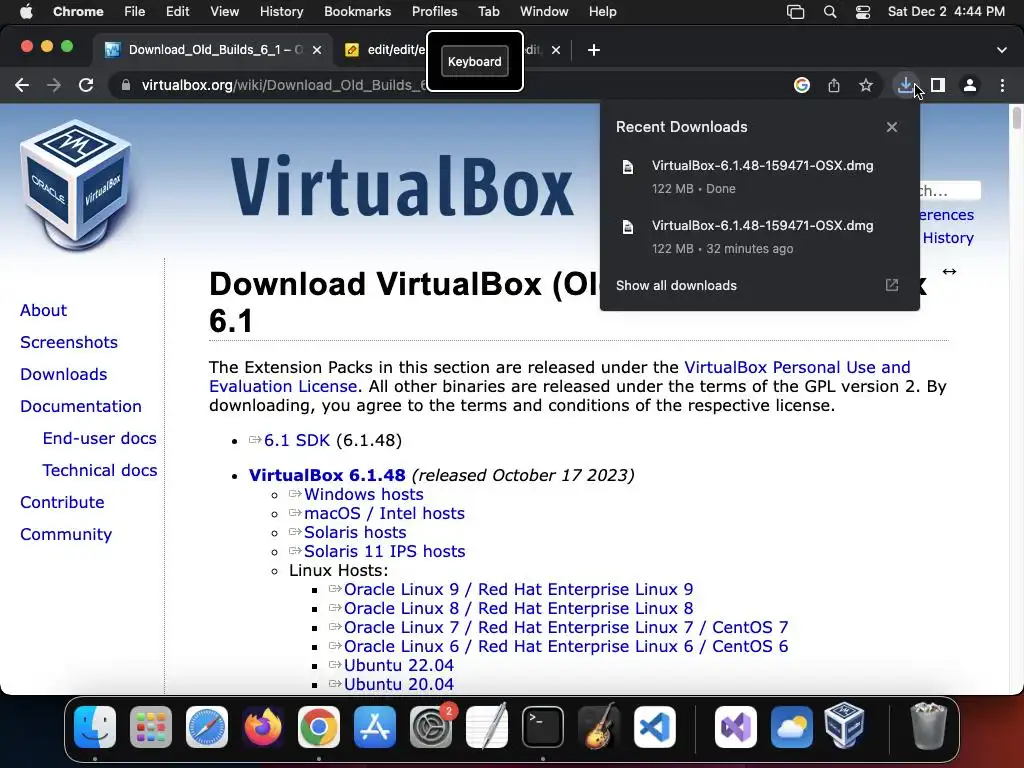Open the History menu

281,12
